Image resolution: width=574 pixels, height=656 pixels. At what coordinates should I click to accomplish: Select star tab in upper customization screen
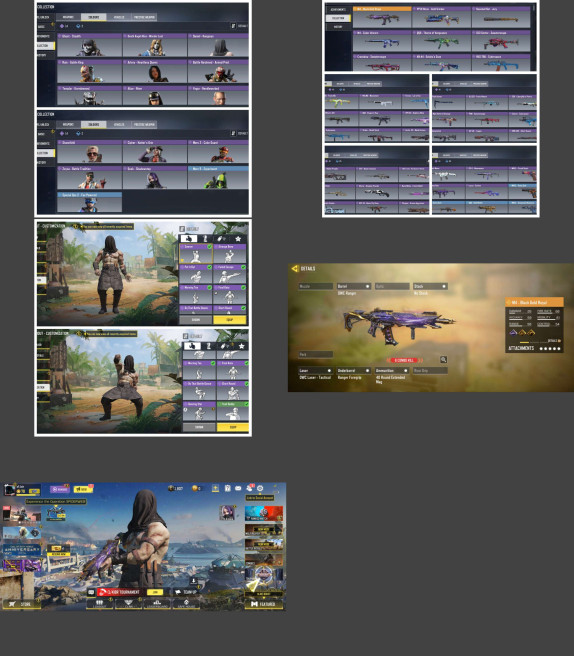click(238, 239)
